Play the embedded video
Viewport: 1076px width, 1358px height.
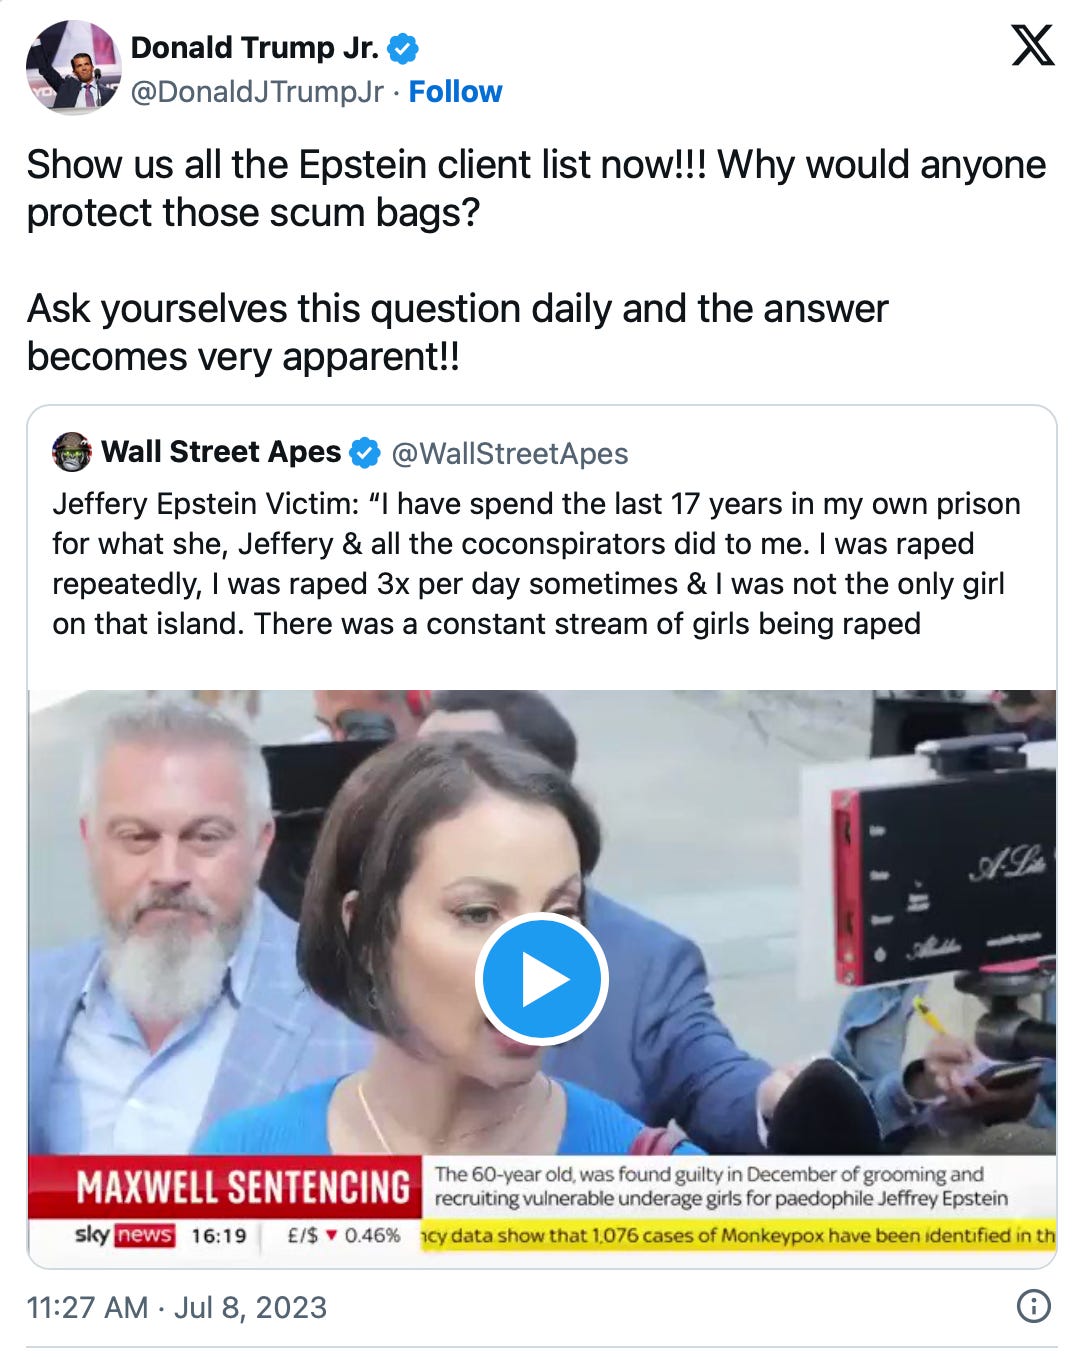[541, 979]
